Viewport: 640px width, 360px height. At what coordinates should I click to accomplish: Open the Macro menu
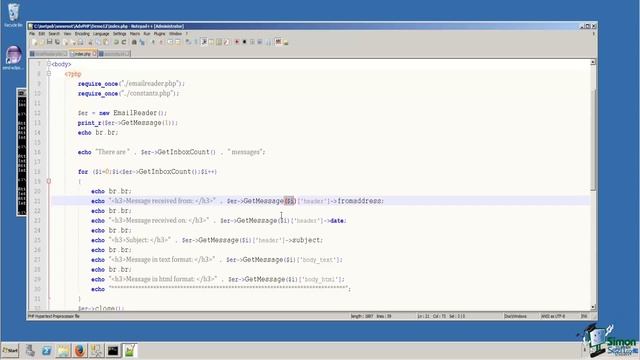tap(135, 34)
